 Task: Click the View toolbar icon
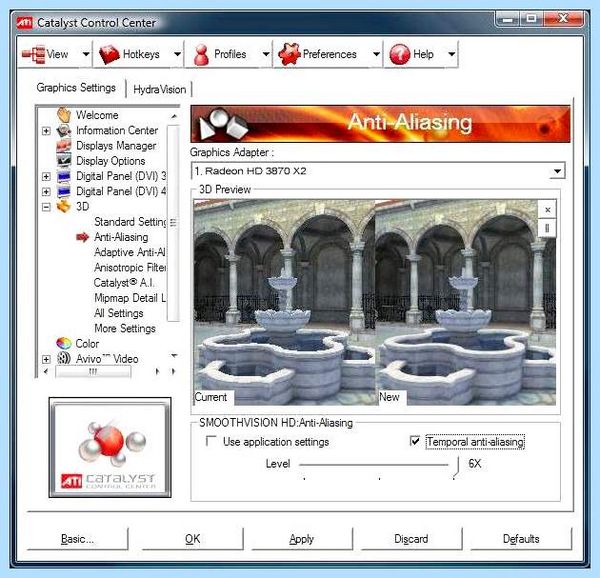[33, 54]
